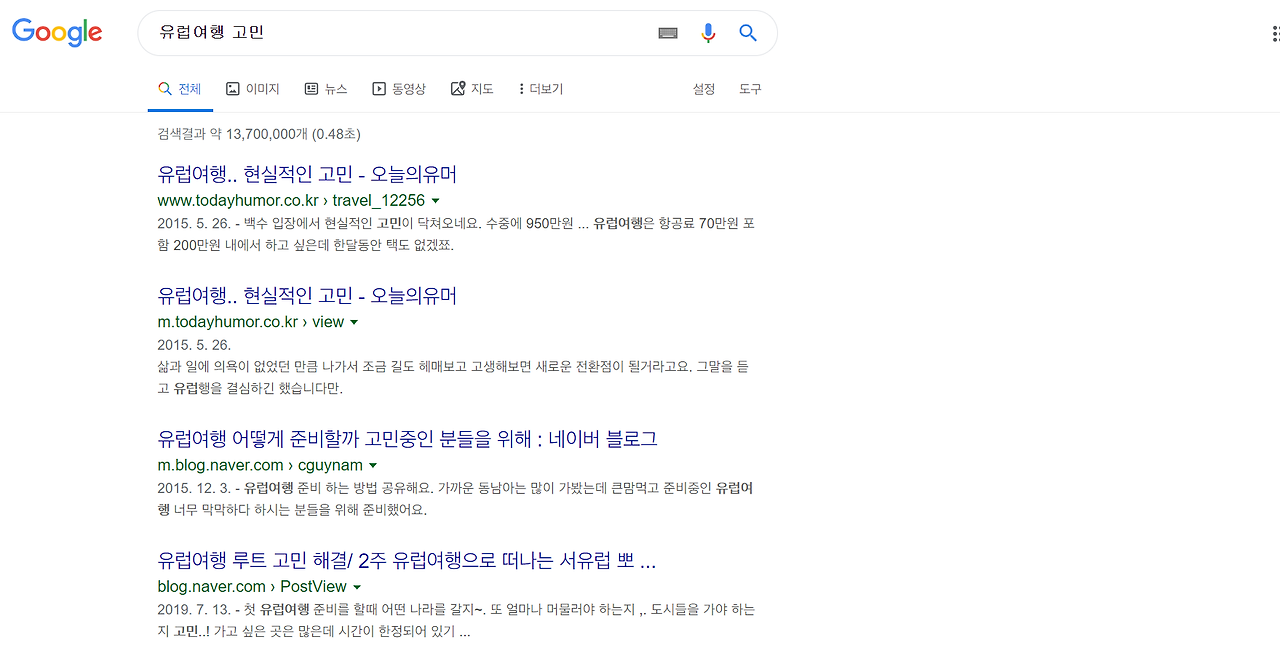Screen dimensions: 1280x653
Task: Open the on-screen keyboard input icon
Action: click(x=668, y=32)
